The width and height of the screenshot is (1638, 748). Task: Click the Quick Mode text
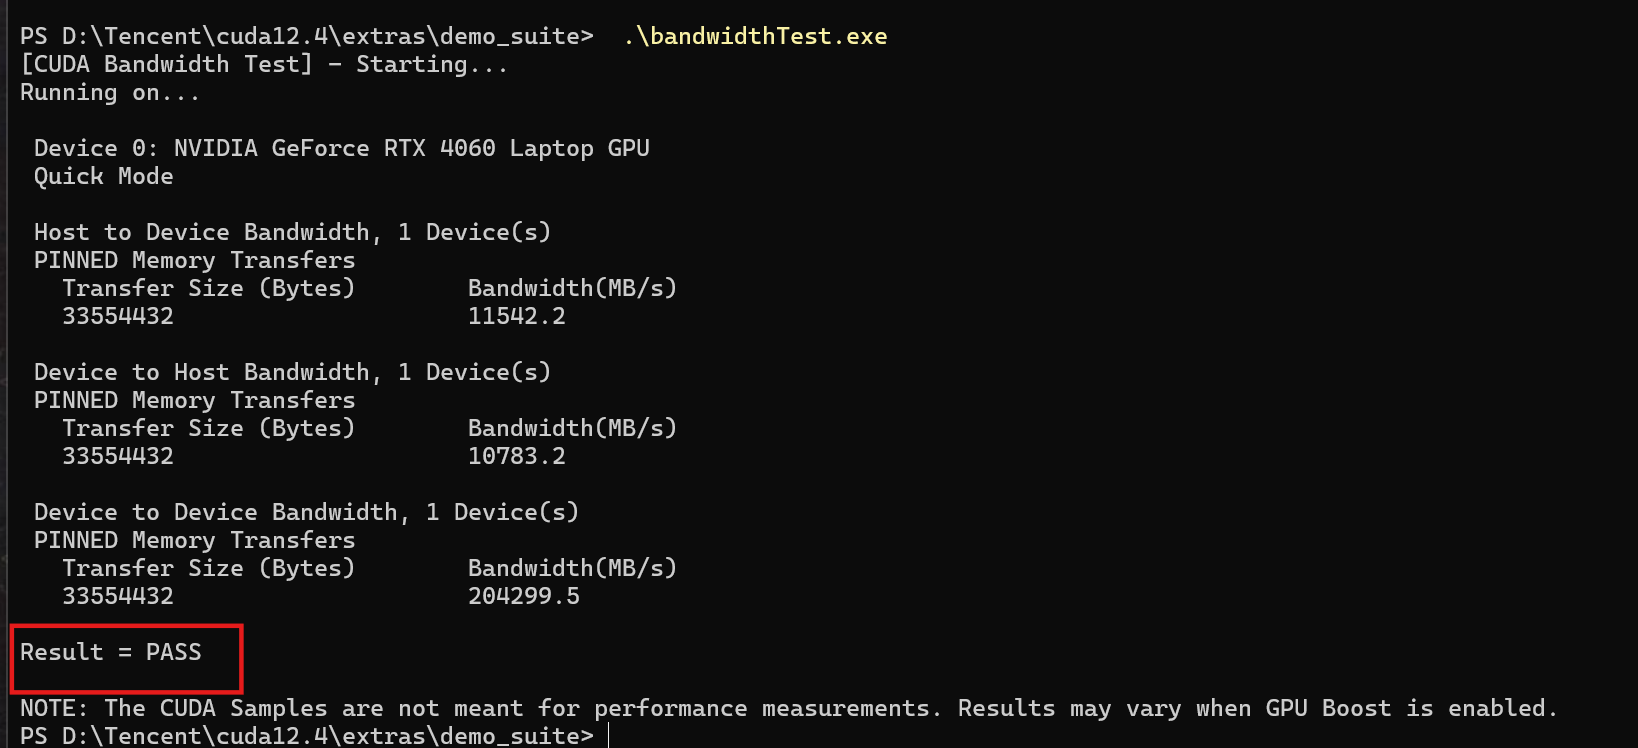pos(104,176)
